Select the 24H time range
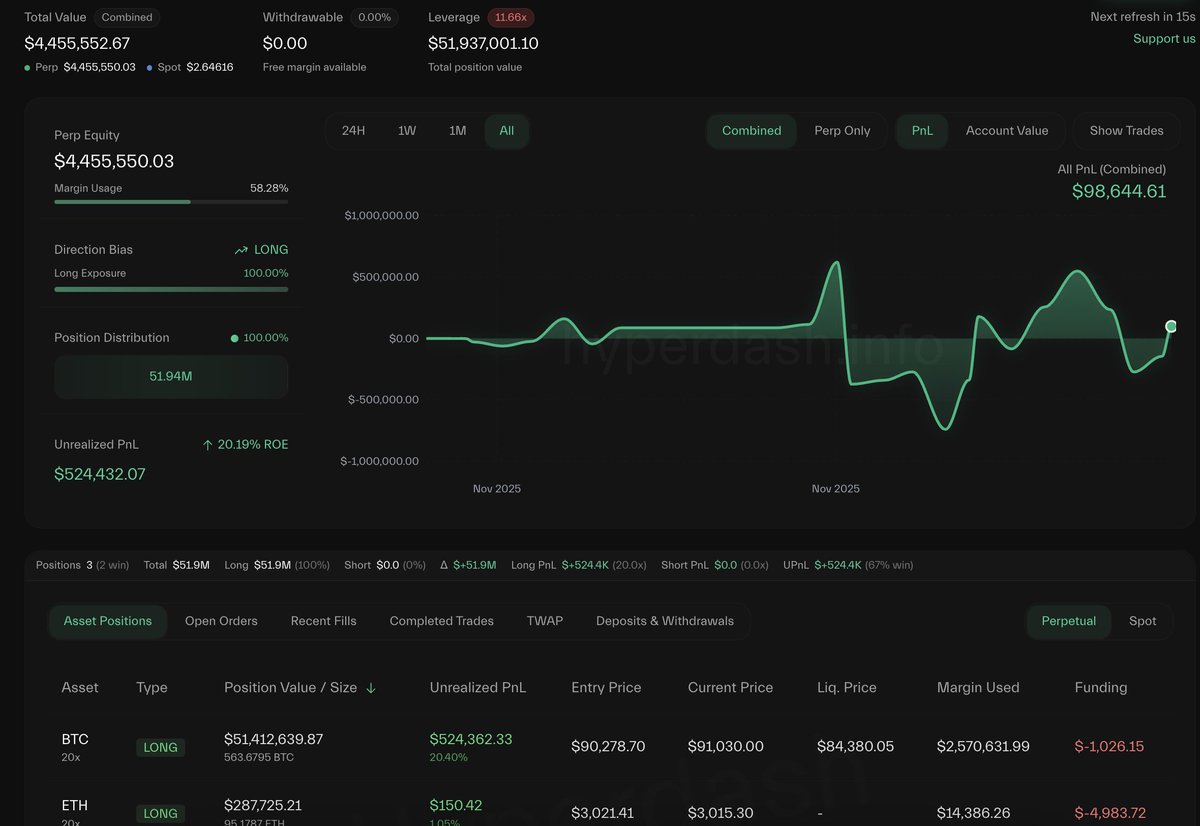 click(353, 131)
